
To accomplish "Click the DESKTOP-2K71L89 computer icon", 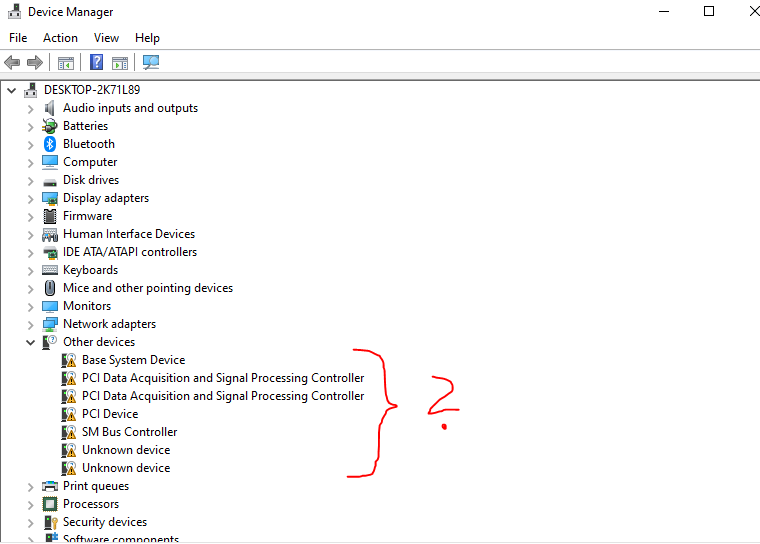I will [31, 90].
